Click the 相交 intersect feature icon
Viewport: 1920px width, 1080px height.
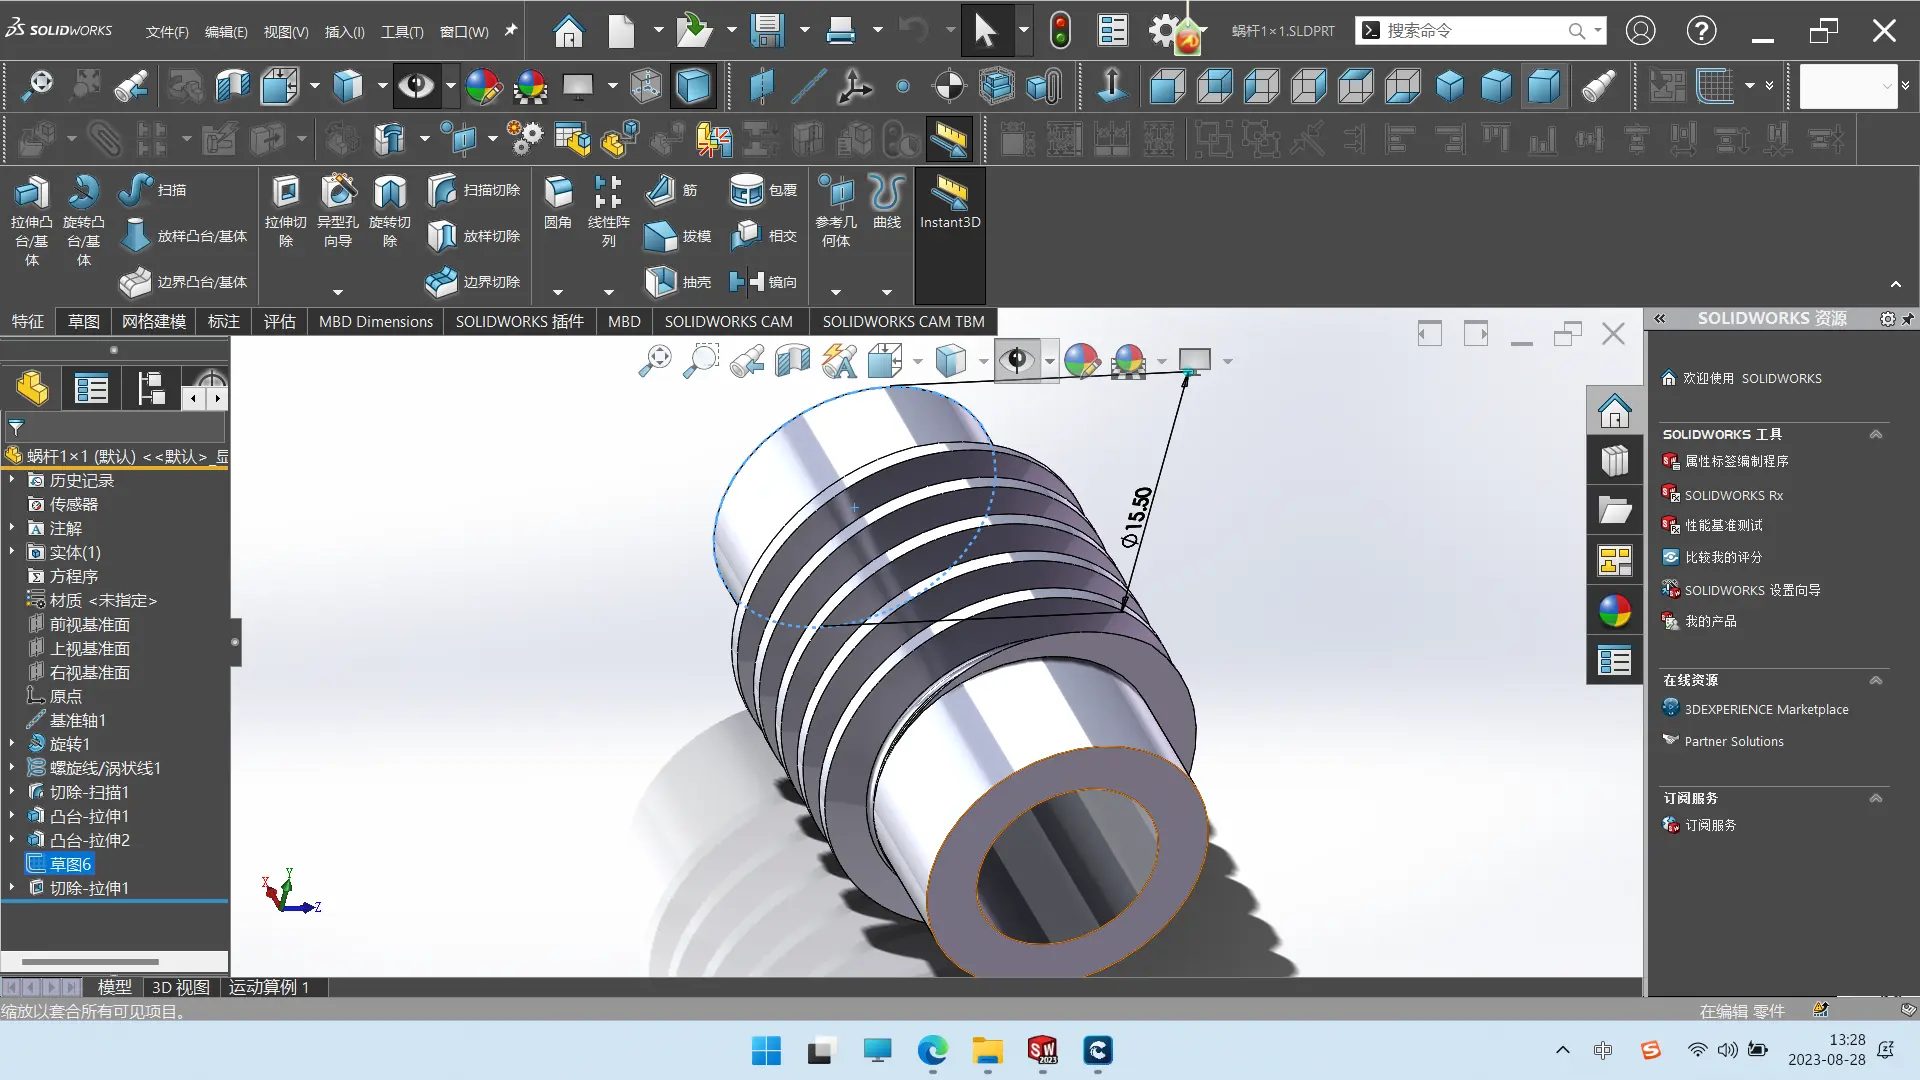tap(746, 236)
